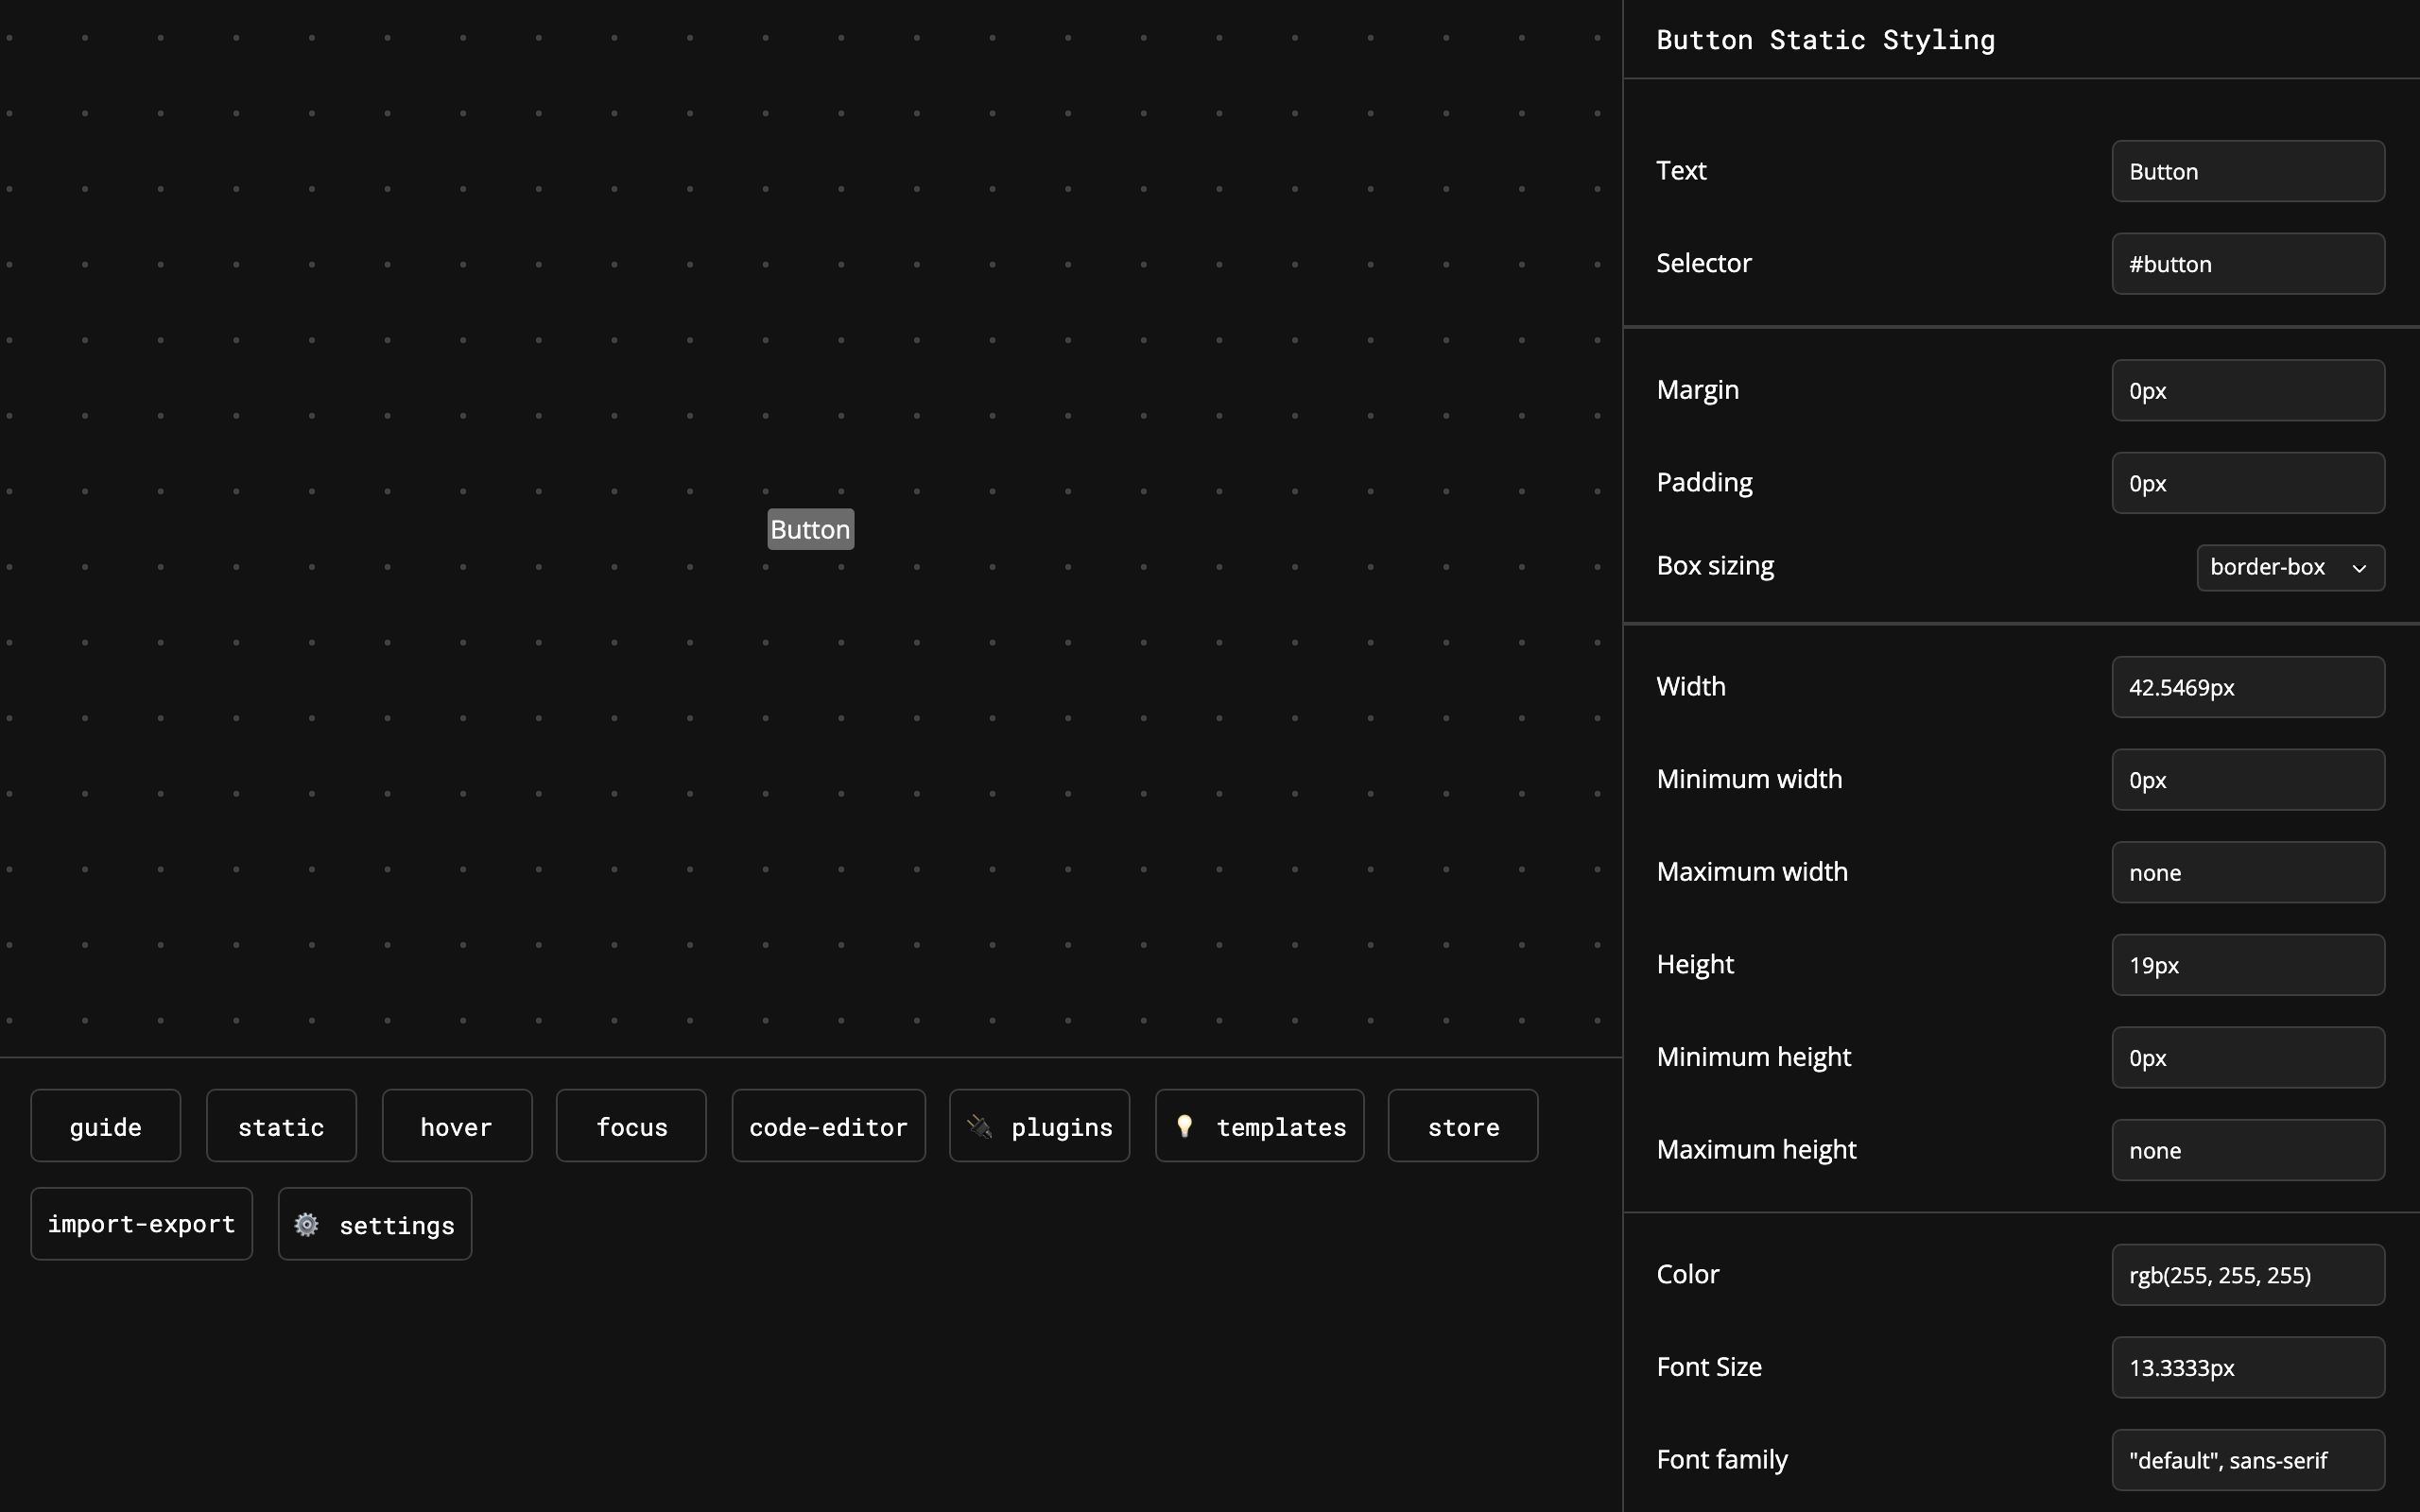The height and width of the screenshot is (1512, 2420).
Task: Click the Box sizing label
Action: coord(1715,566)
